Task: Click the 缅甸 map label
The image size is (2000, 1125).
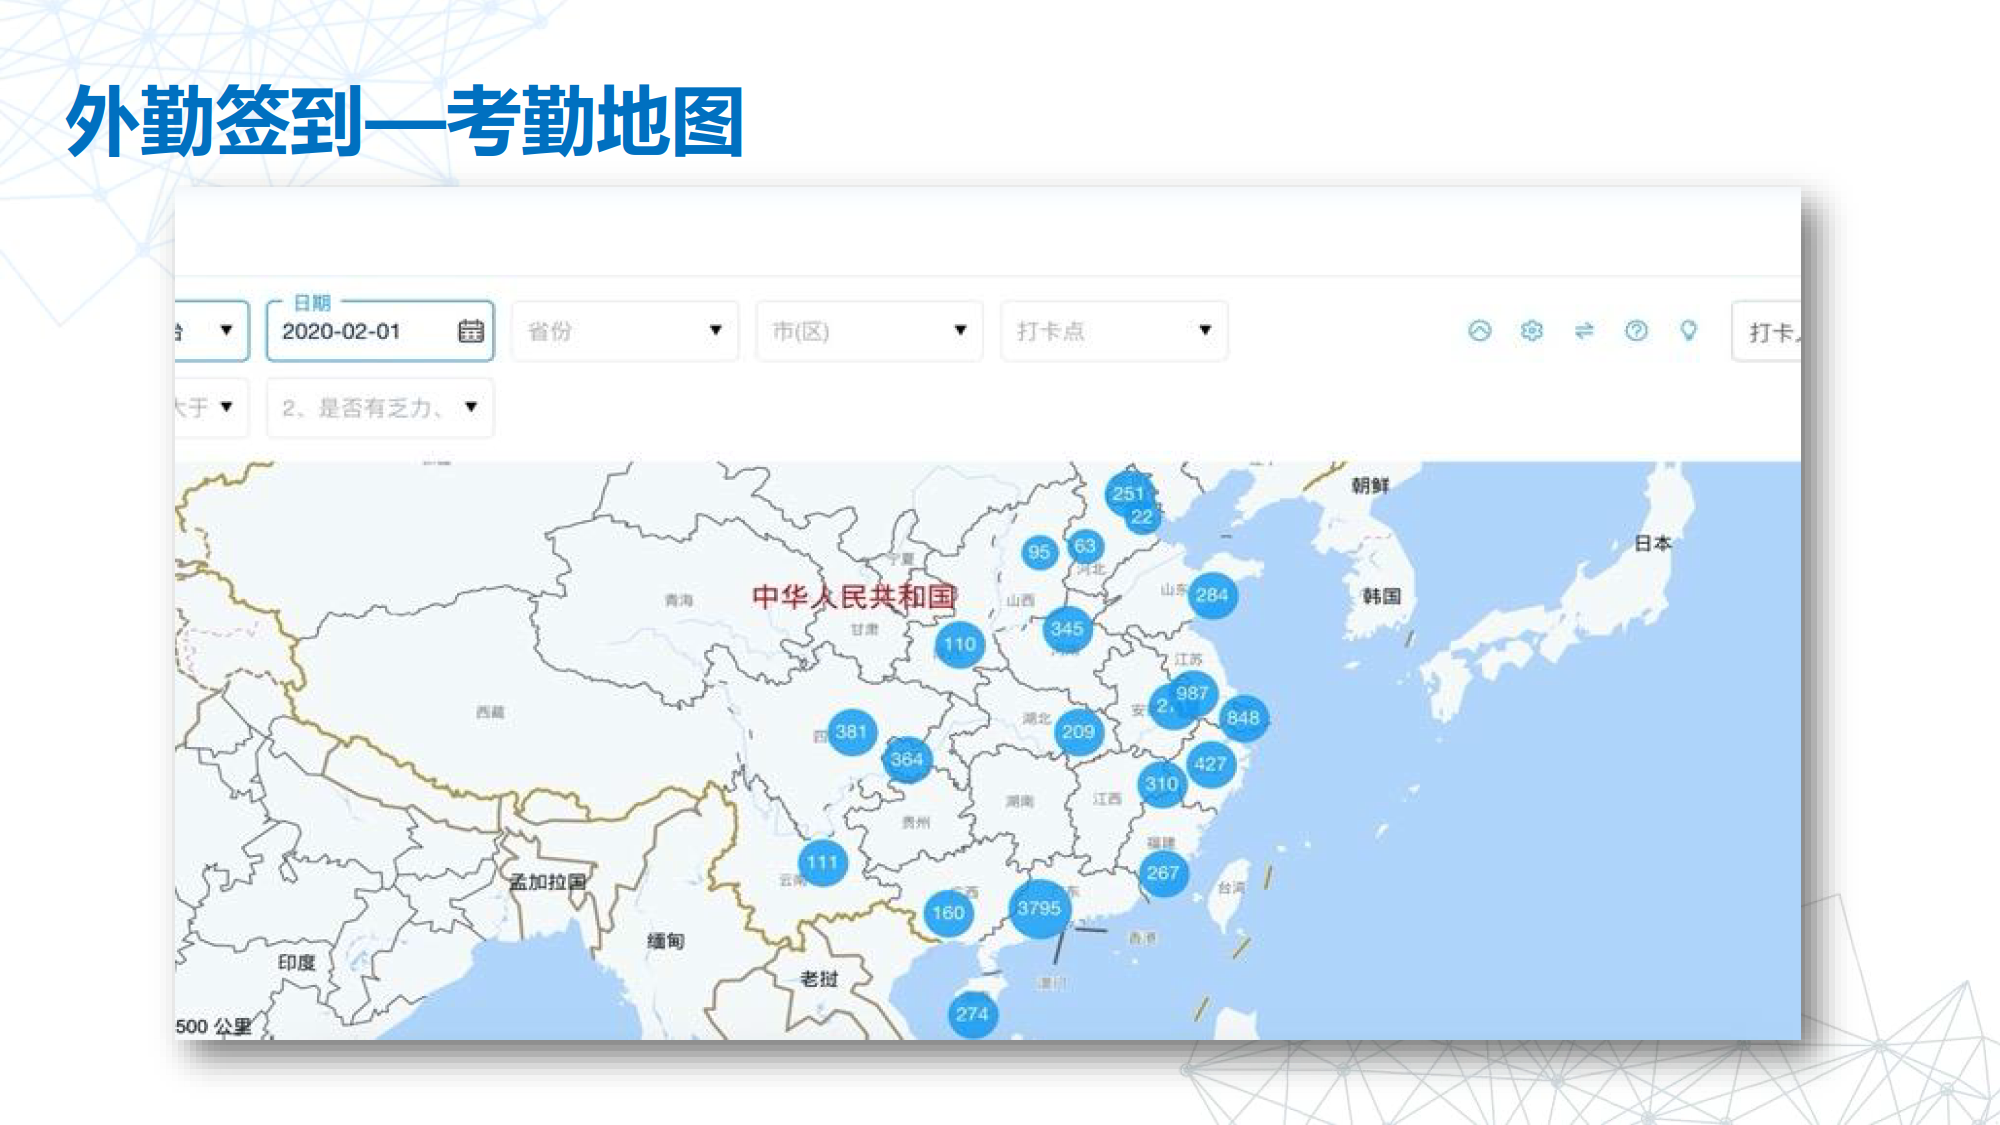Action: tap(665, 941)
